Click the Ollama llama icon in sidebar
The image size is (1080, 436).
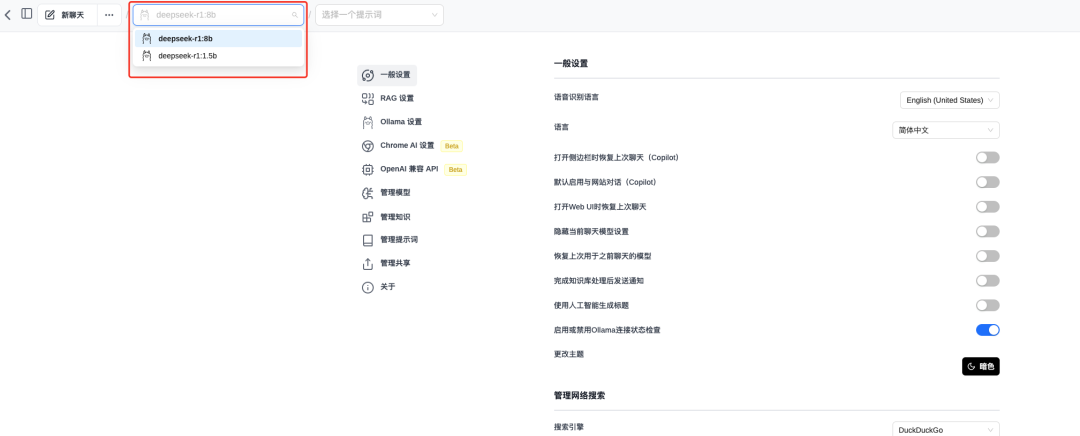coord(368,122)
